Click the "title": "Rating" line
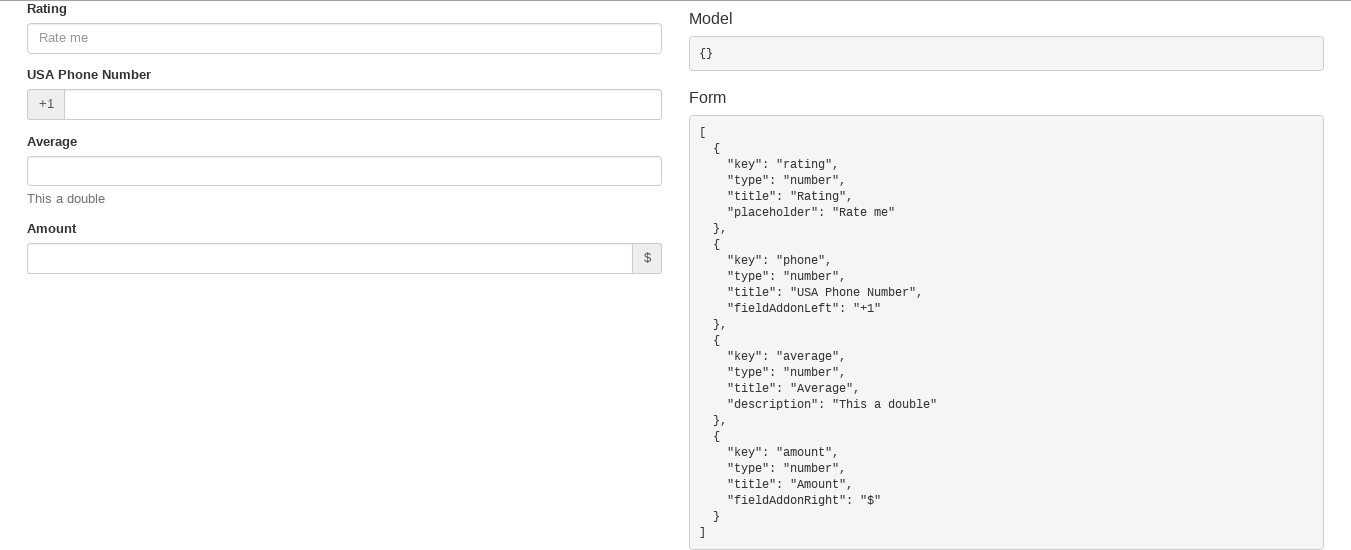Viewport: 1351px width, 550px height. (790, 197)
